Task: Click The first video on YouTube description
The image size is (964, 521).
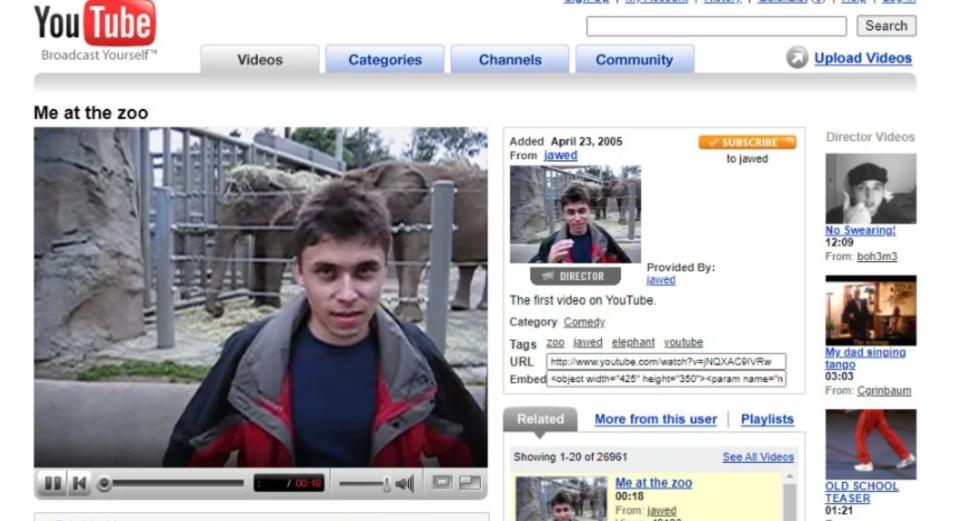Action: pyautogui.click(x=582, y=300)
